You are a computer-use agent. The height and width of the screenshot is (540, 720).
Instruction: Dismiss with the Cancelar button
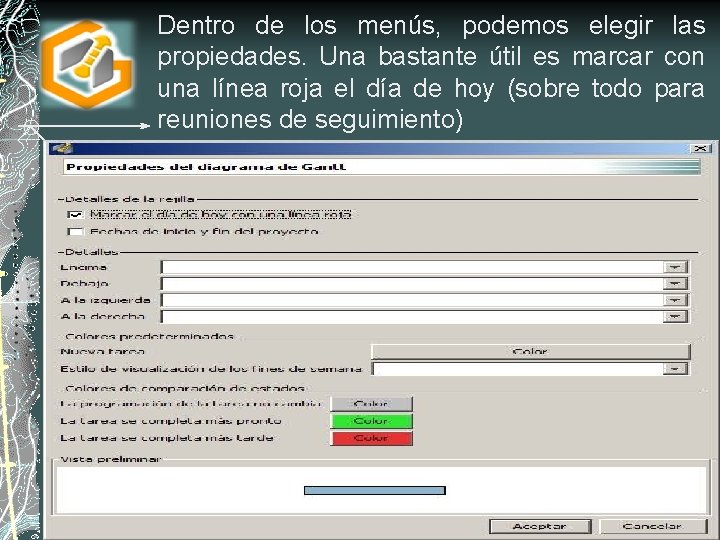652,526
